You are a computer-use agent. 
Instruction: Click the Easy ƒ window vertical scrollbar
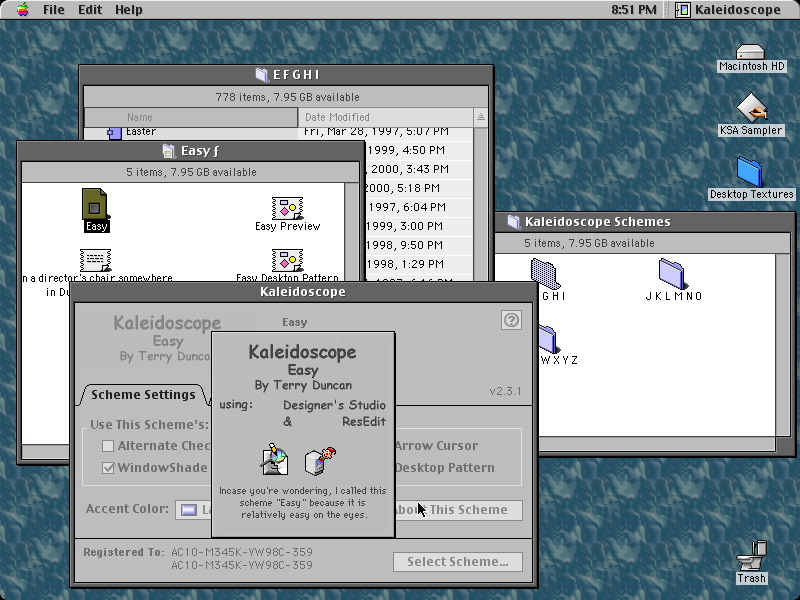click(352, 232)
